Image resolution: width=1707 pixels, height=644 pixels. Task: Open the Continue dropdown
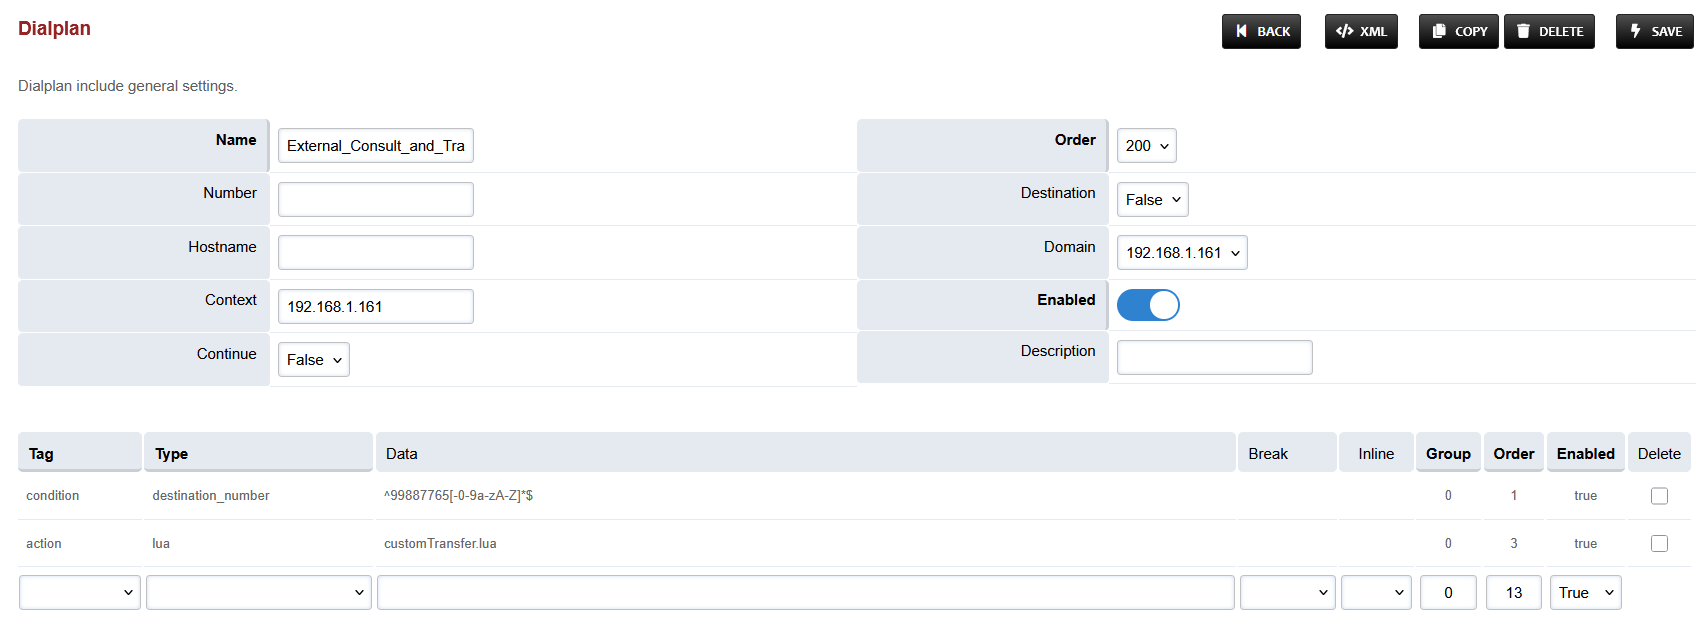coord(313,360)
